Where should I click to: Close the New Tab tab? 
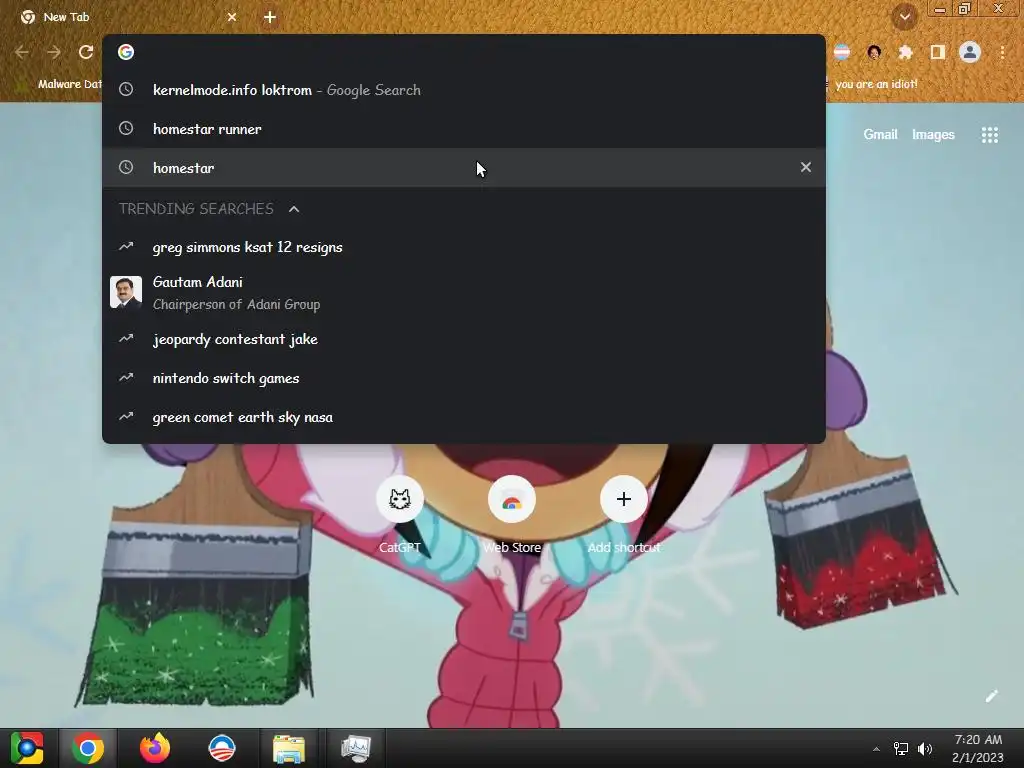[x=232, y=17]
